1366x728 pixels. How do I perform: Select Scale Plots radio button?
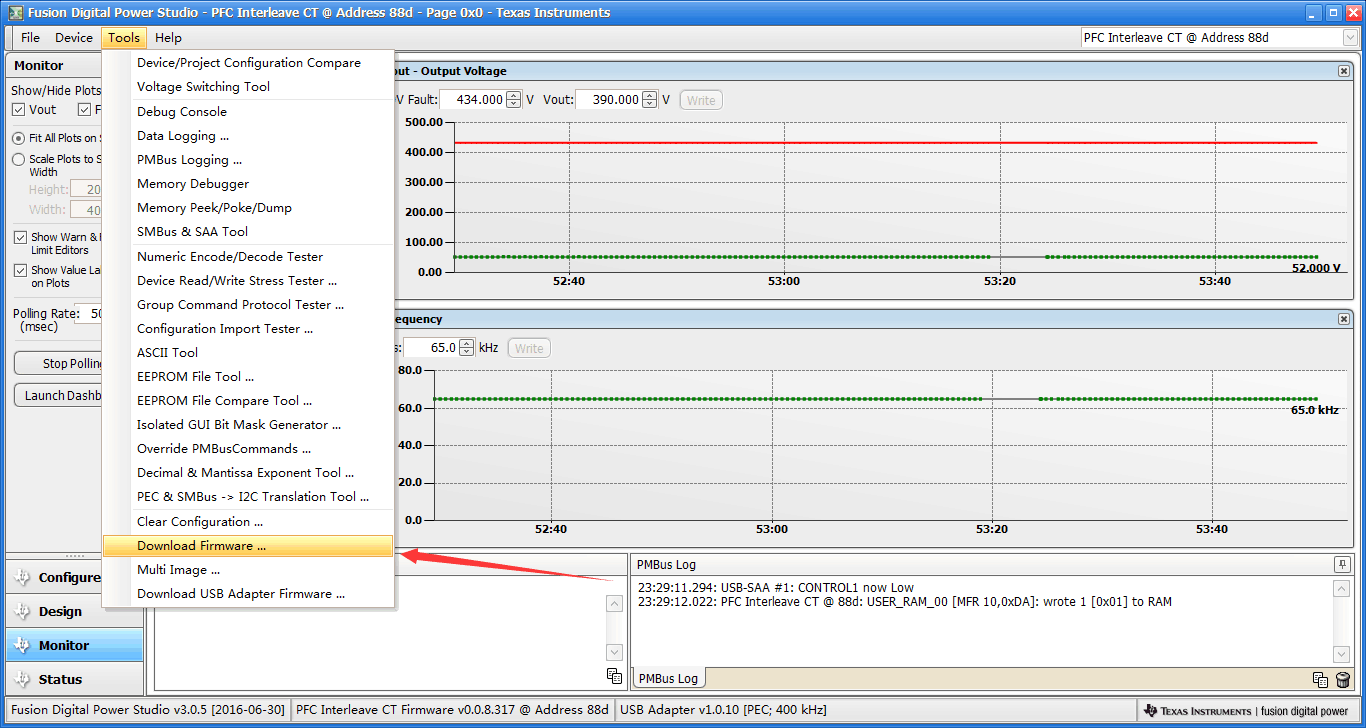pyautogui.click(x=18, y=159)
